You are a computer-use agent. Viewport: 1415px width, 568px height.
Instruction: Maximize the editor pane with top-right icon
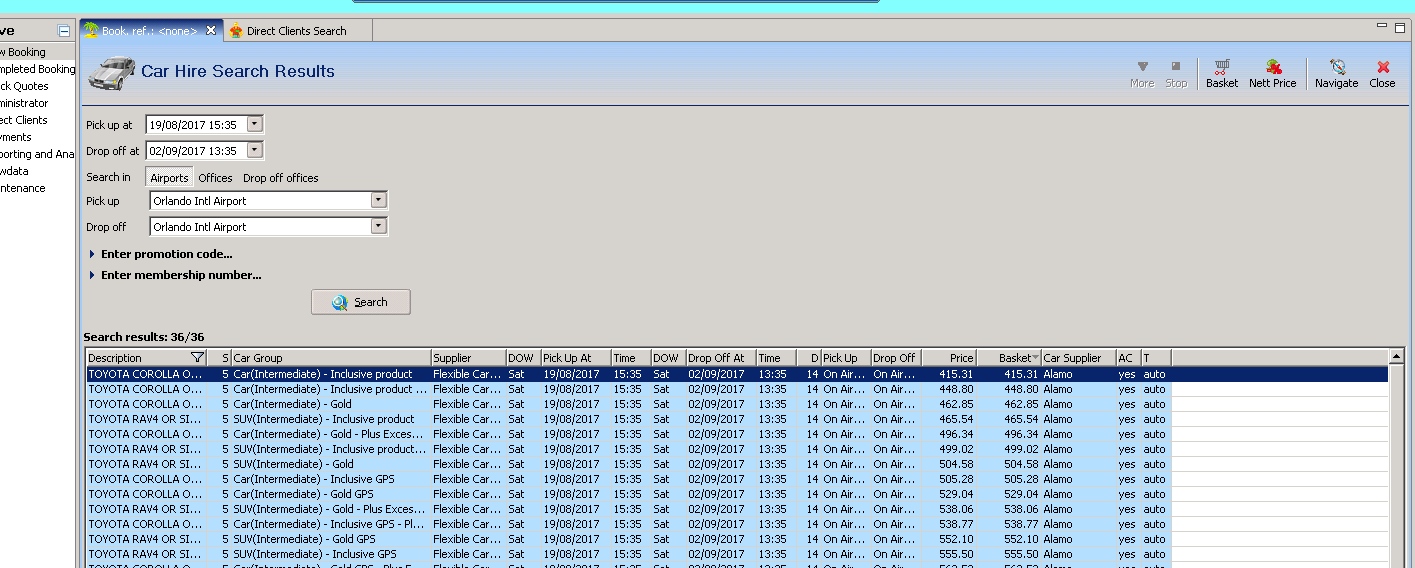tap(1400, 28)
